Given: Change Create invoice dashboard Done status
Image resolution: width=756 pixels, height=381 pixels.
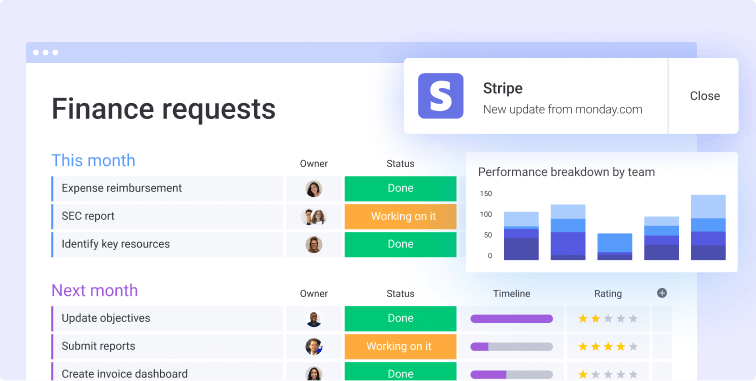Looking at the screenshot, I should 400,372.
